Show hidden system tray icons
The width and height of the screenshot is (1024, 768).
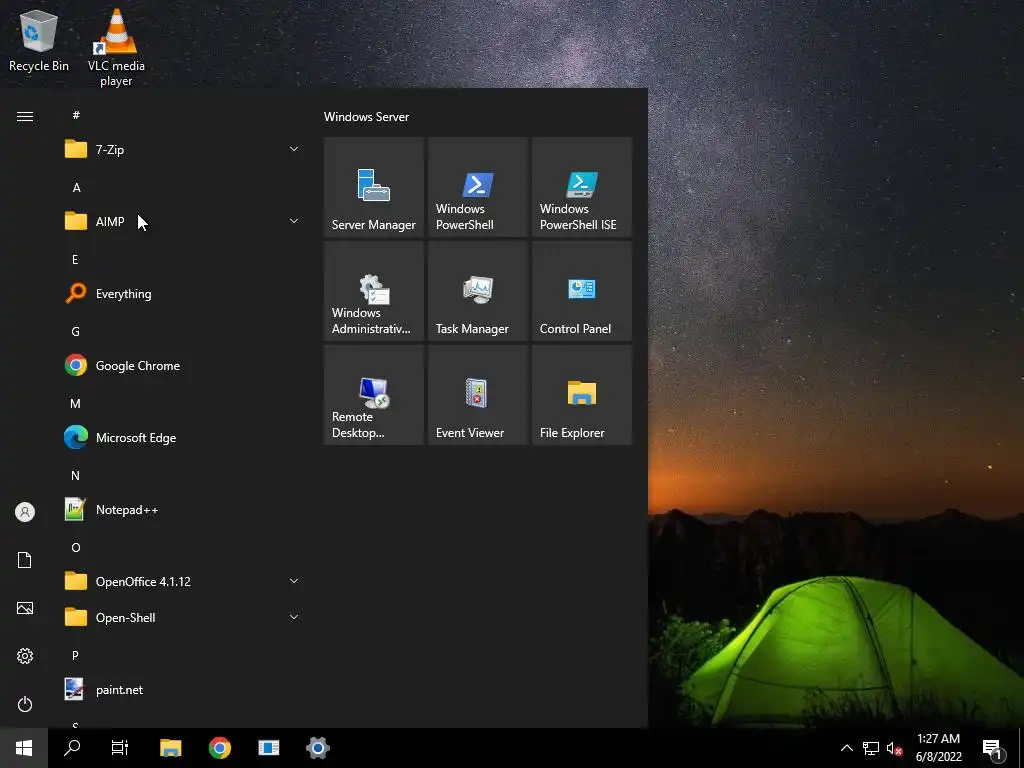[846, 748]
